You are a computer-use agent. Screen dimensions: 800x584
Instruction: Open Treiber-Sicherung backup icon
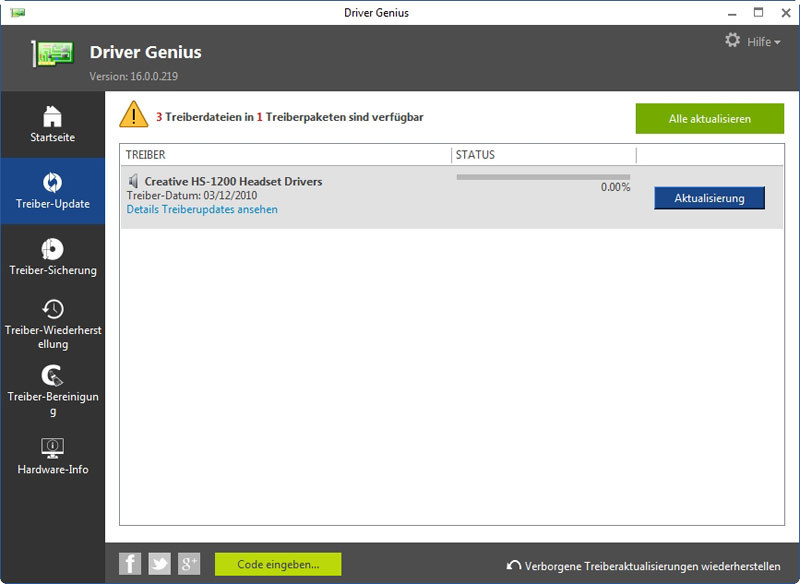[52, 249]
